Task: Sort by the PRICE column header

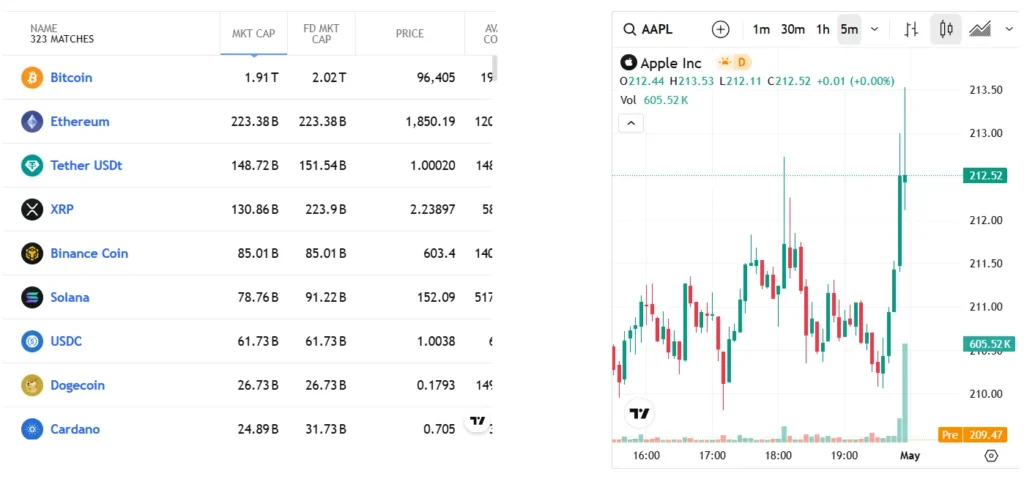Action: [409, 33]
